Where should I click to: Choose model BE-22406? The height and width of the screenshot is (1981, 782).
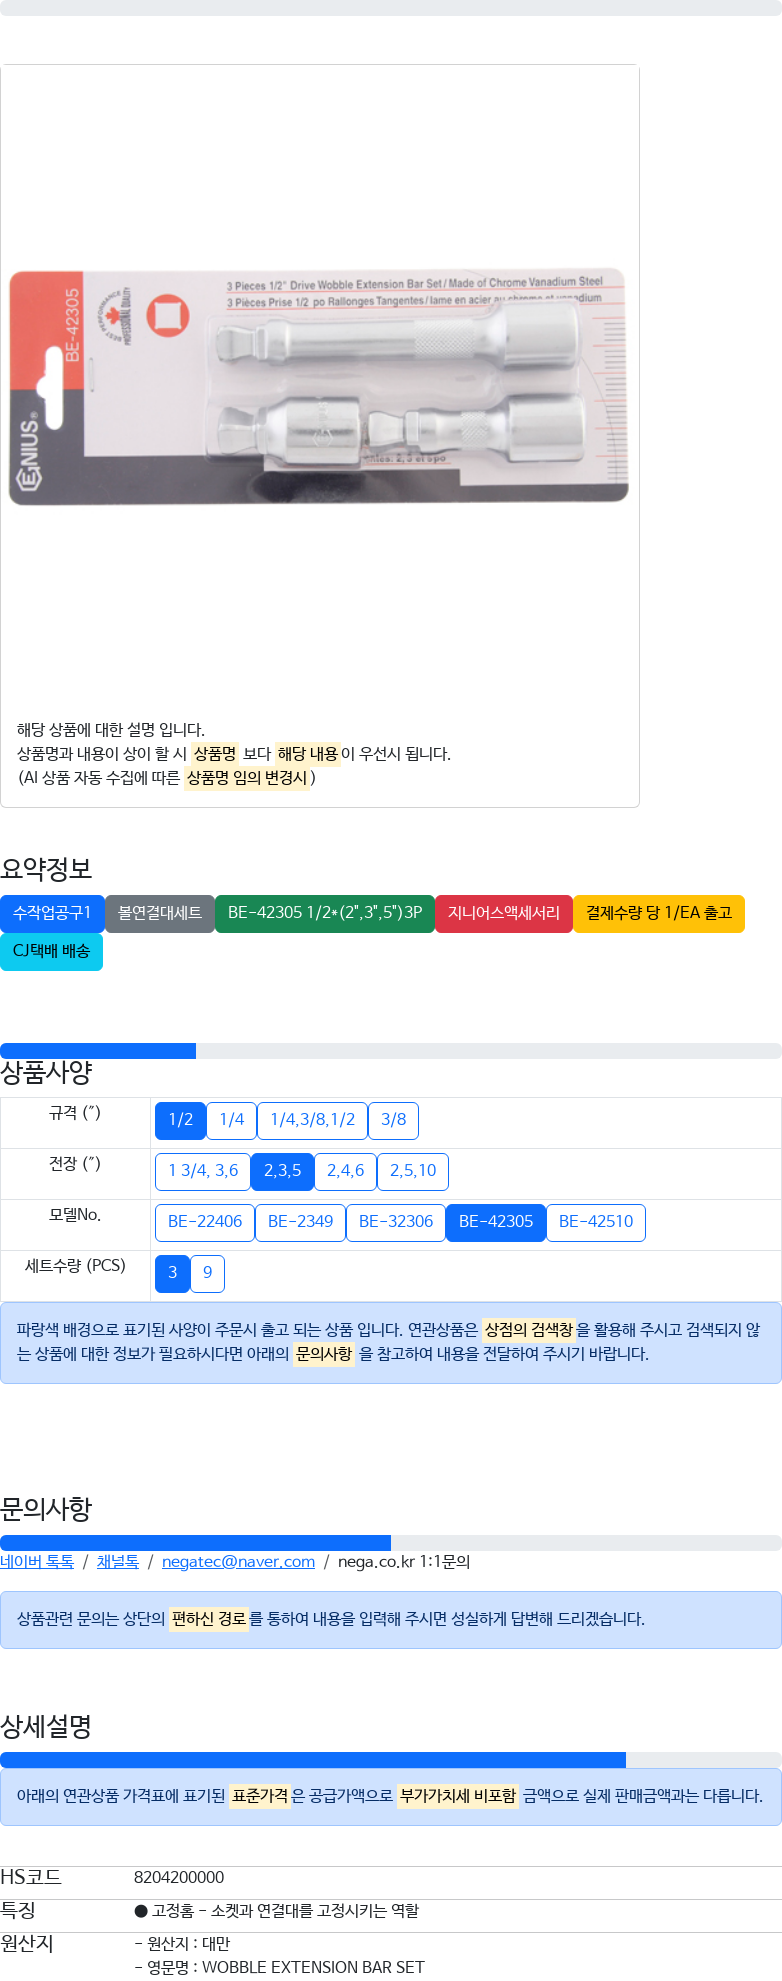tap(205, 1222)
